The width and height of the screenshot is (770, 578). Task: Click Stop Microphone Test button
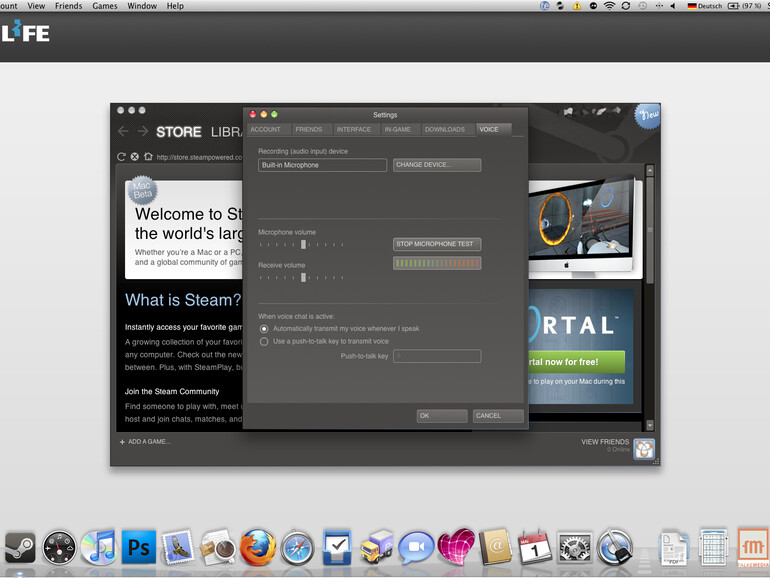pos(437,244)
